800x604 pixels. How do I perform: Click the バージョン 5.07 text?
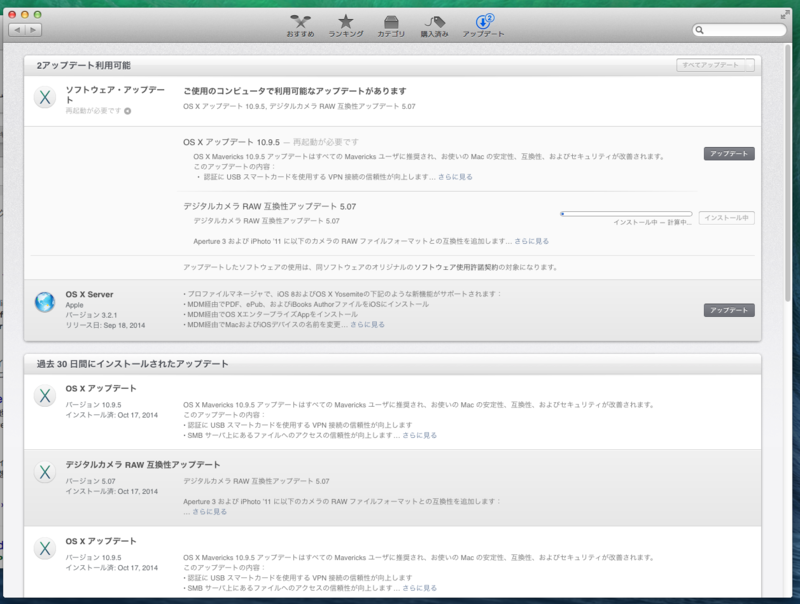90,481
